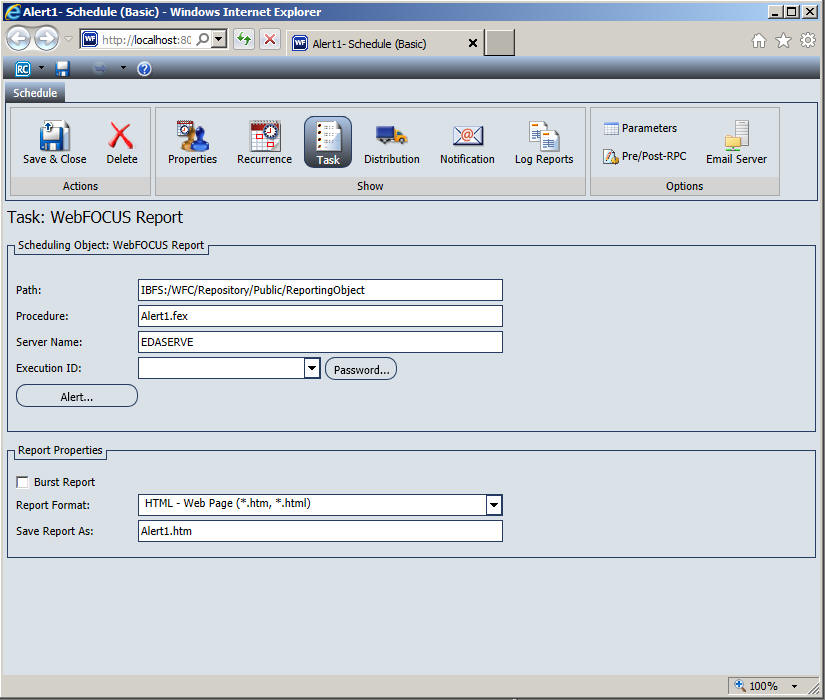Open the recent pages dropdown arrow
Screen dimensions: 825x700
coord(68,38)
